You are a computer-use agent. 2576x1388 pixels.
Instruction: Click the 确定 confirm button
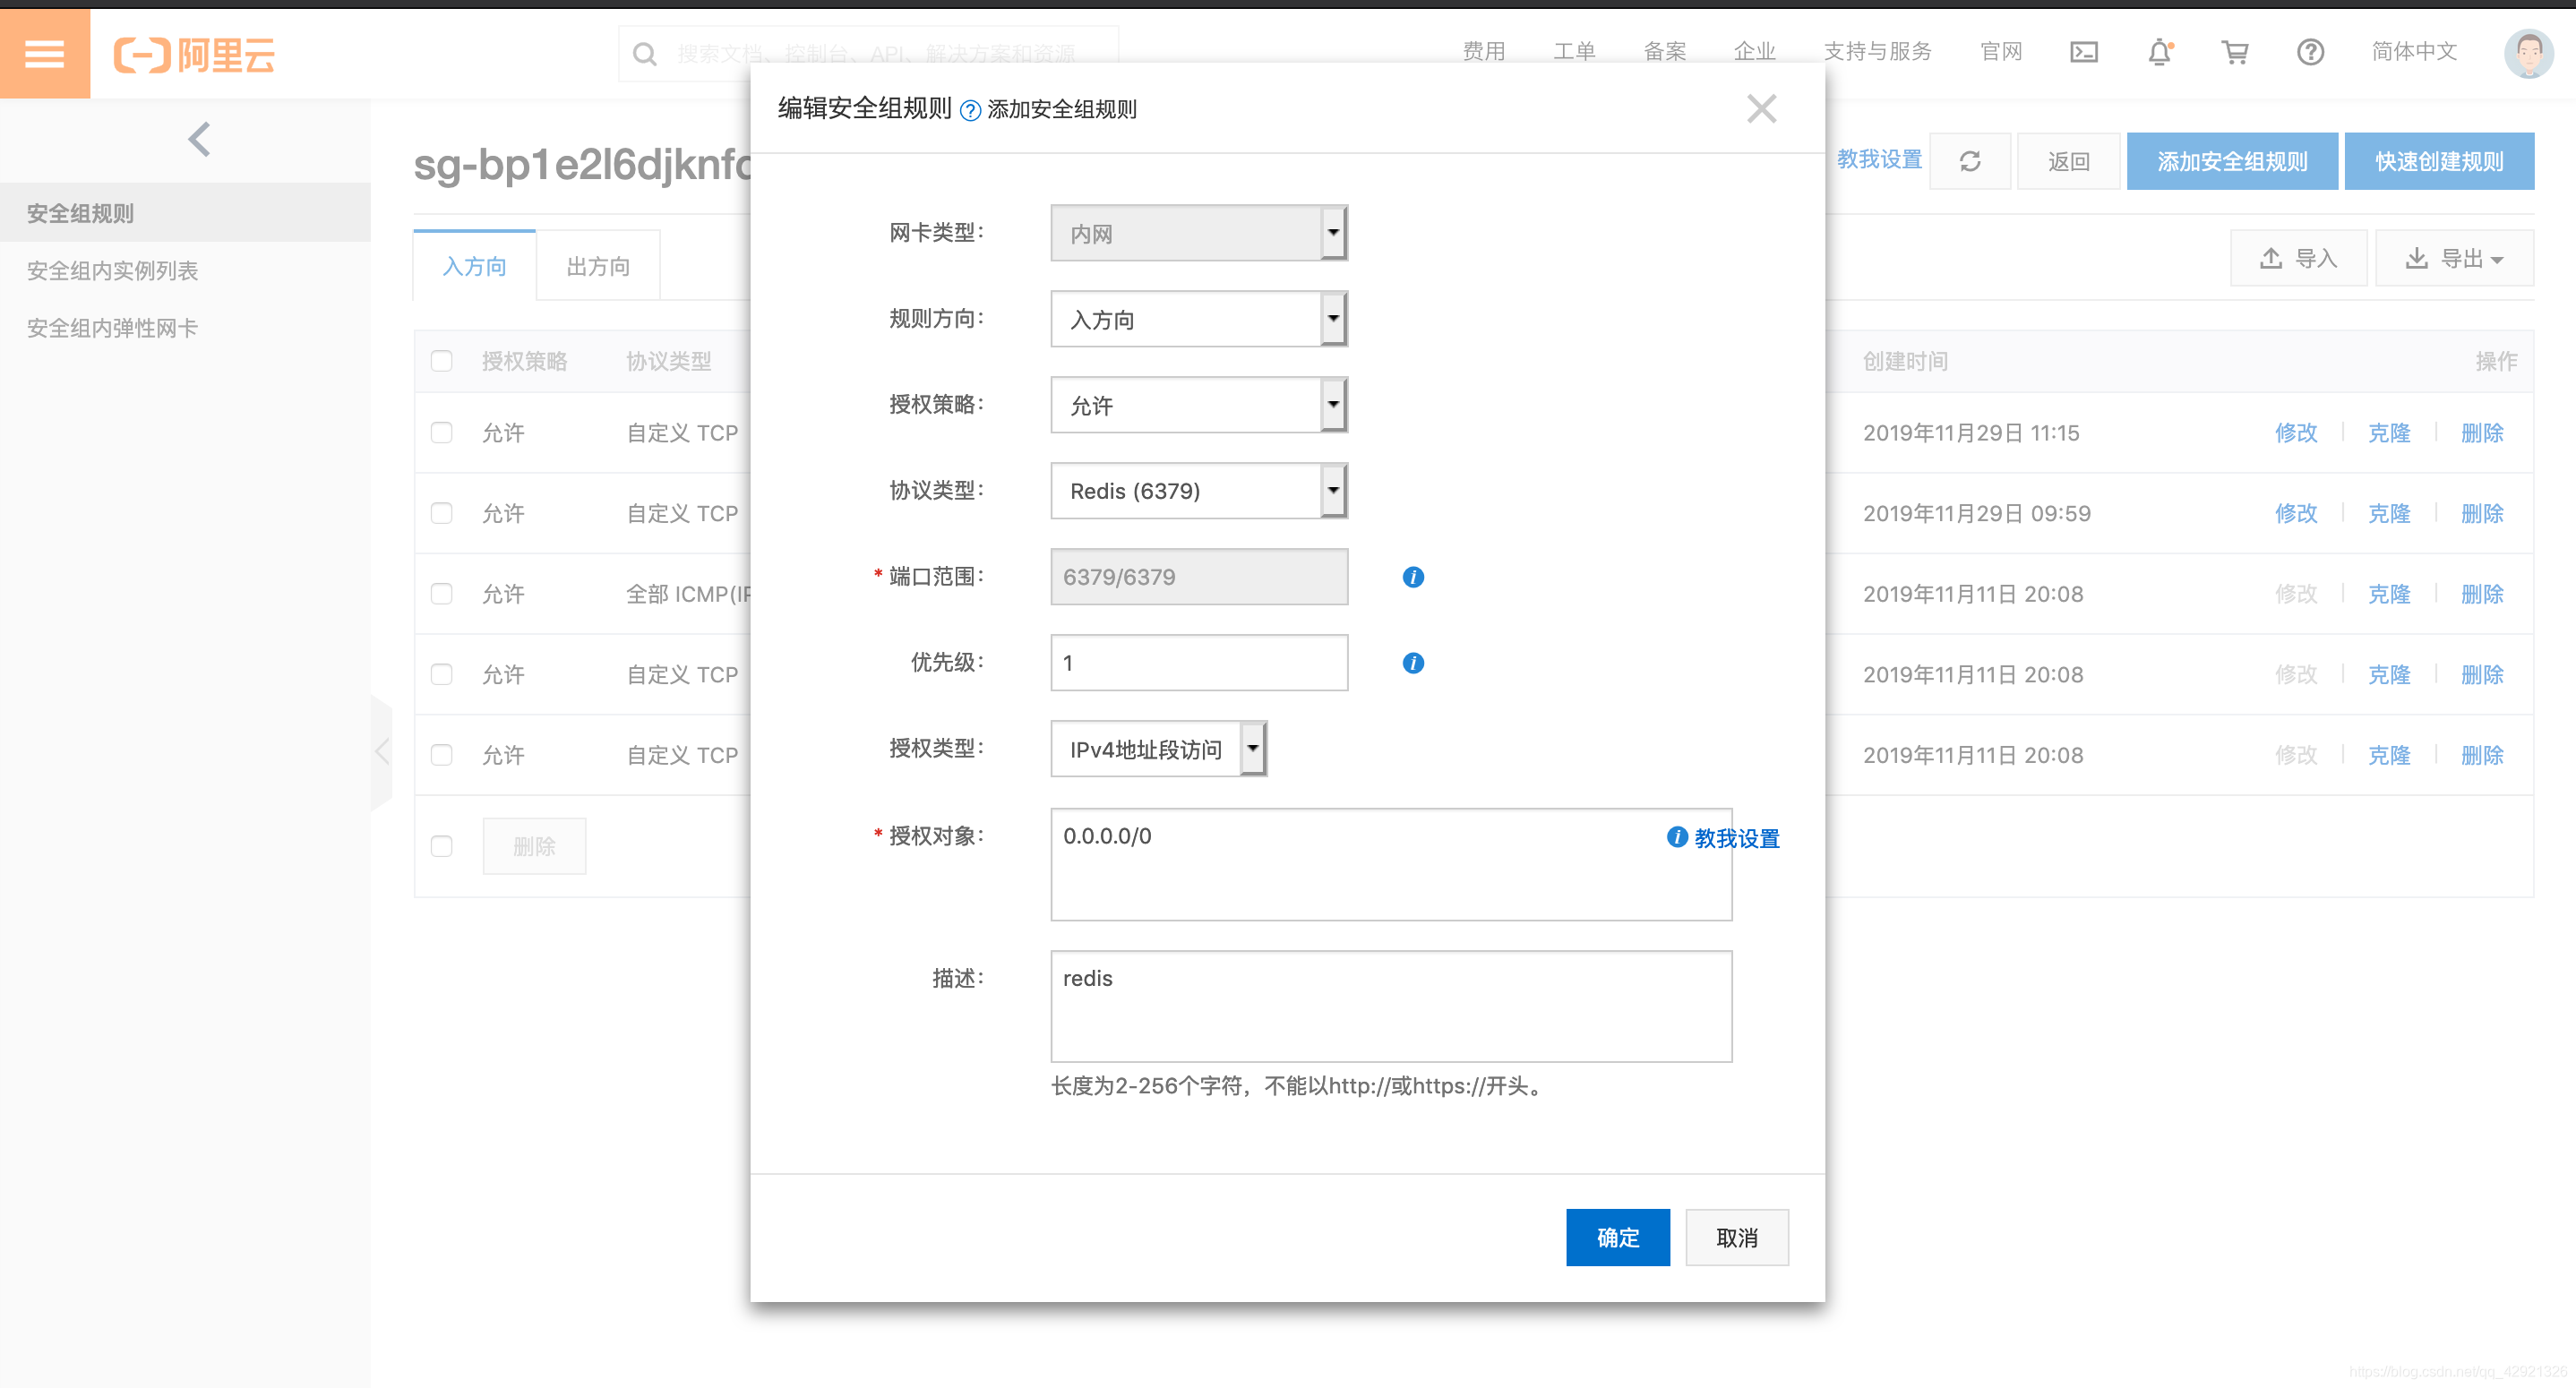coord(1617,1237)
